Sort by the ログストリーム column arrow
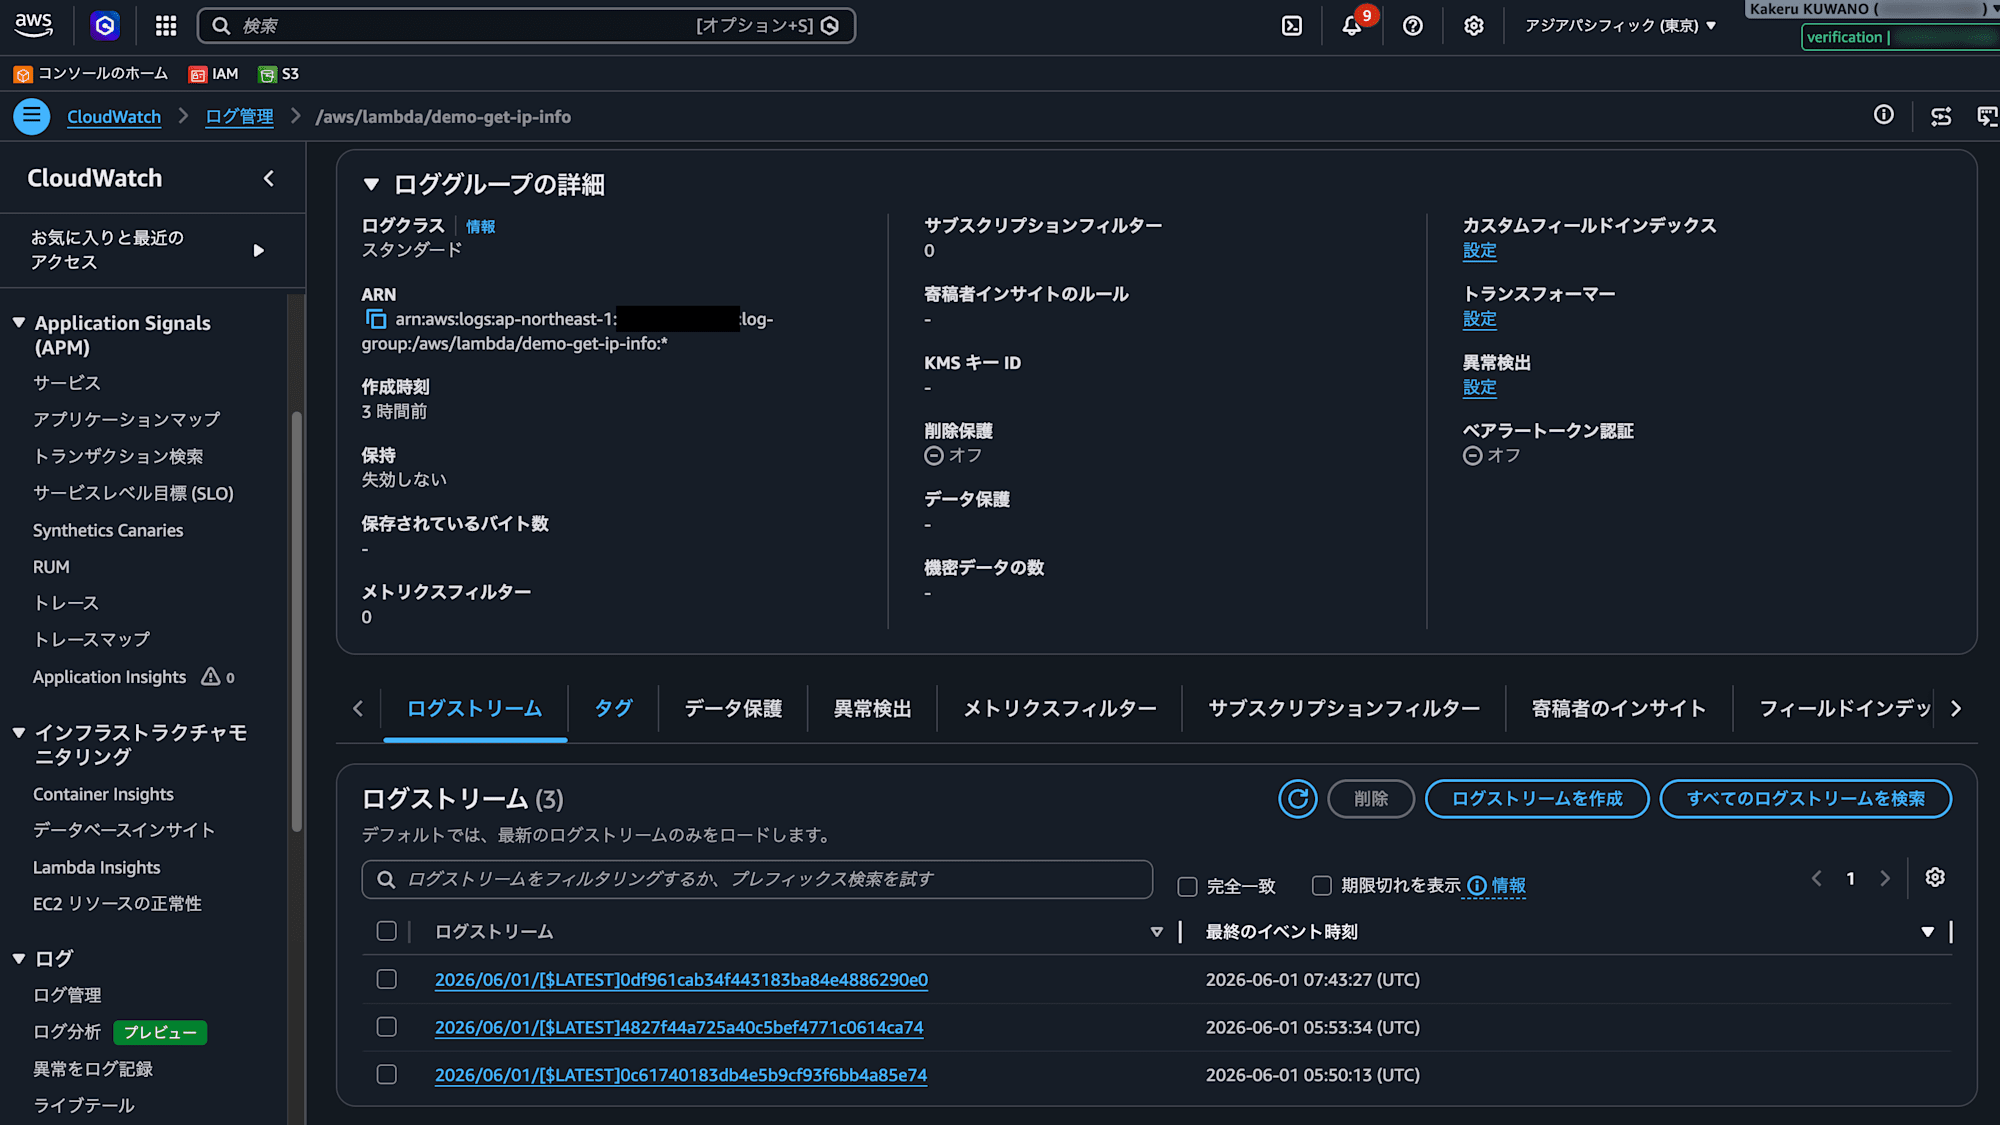2000x1125 pixels. (1157, 932)
